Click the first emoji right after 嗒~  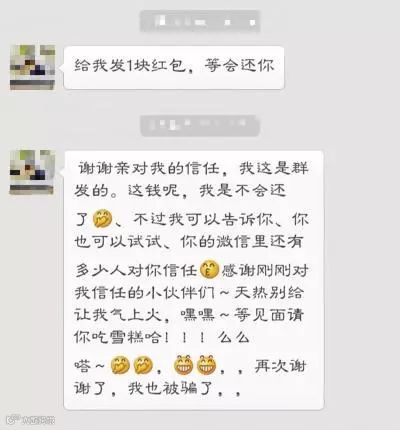point(120,366)
